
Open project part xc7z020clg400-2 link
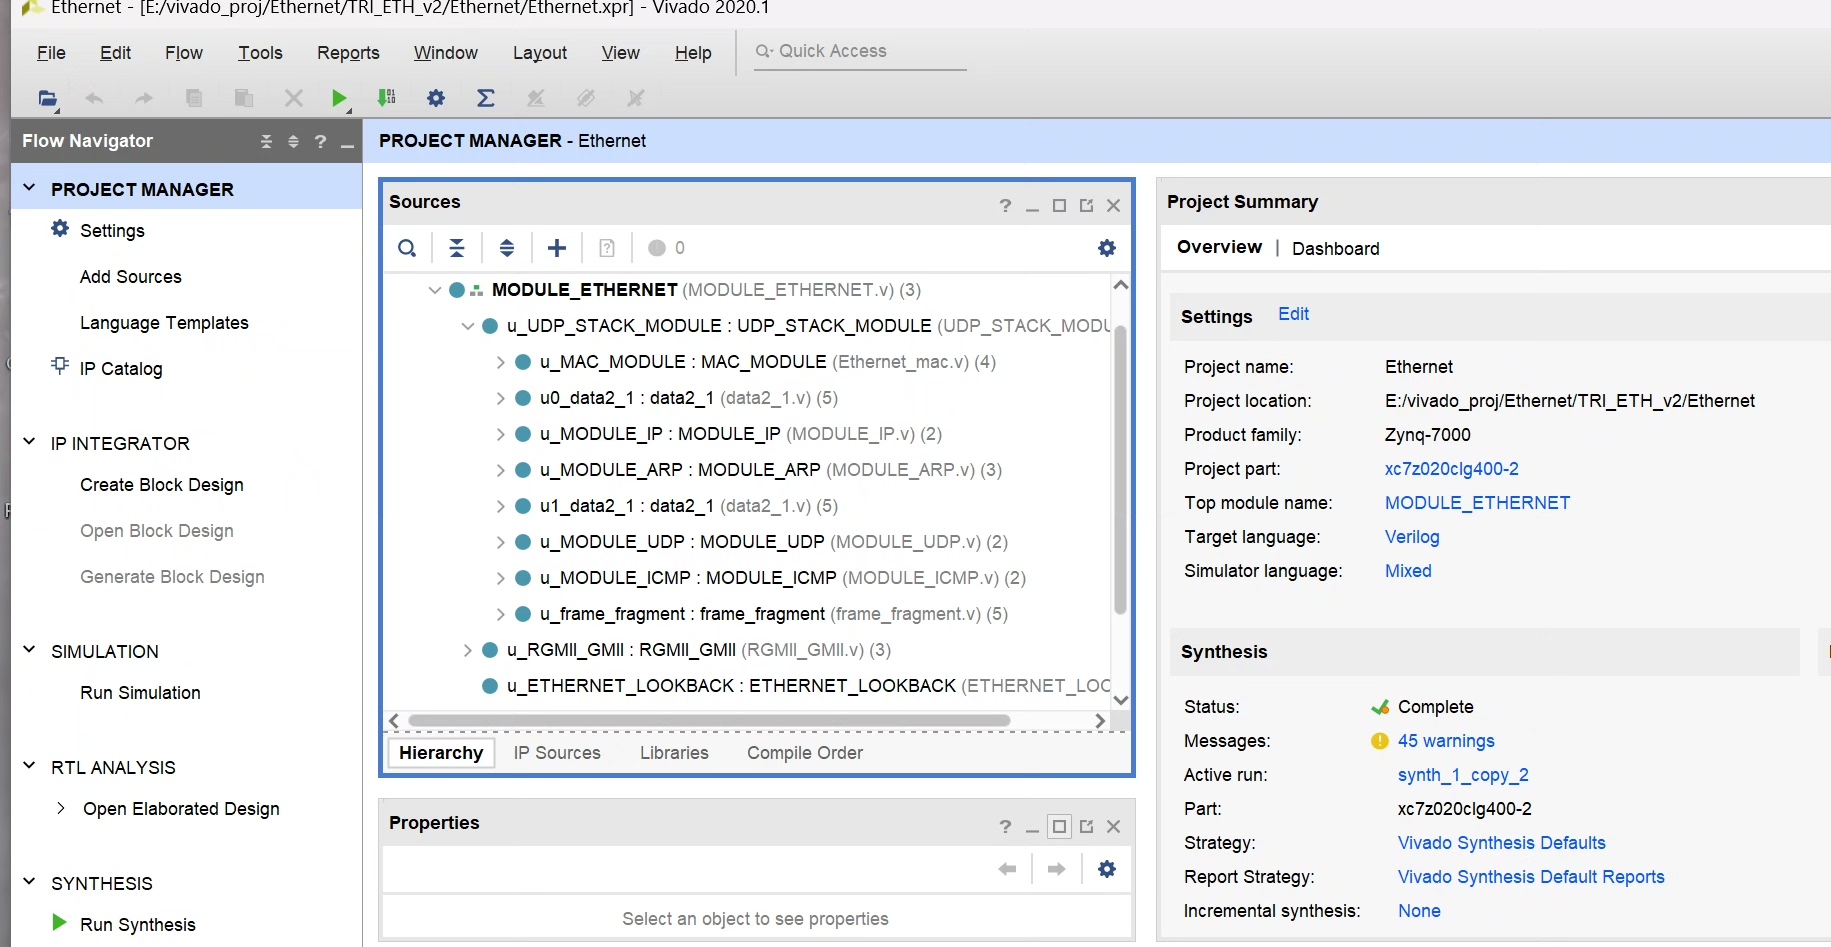(x=1451, y=469)
